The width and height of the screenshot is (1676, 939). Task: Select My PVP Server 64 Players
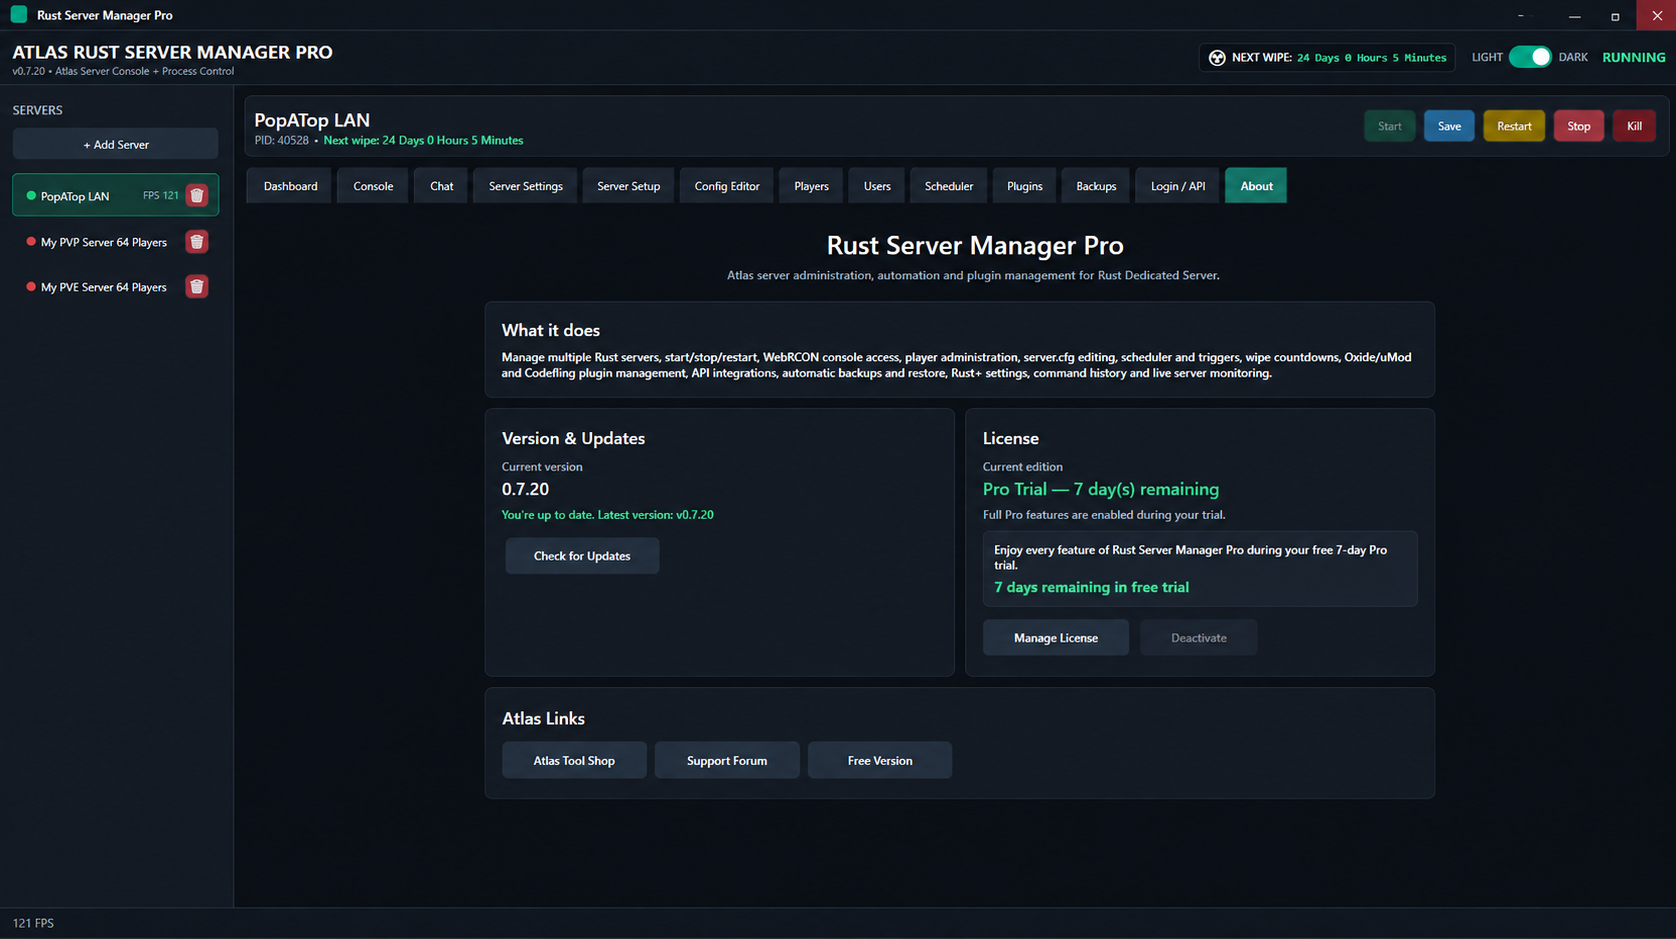pos(103,242)
